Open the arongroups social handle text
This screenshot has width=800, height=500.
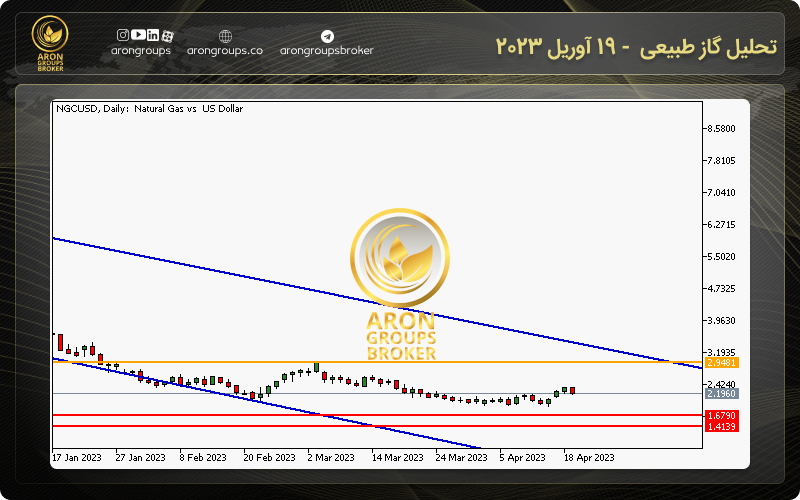point(141,51)
